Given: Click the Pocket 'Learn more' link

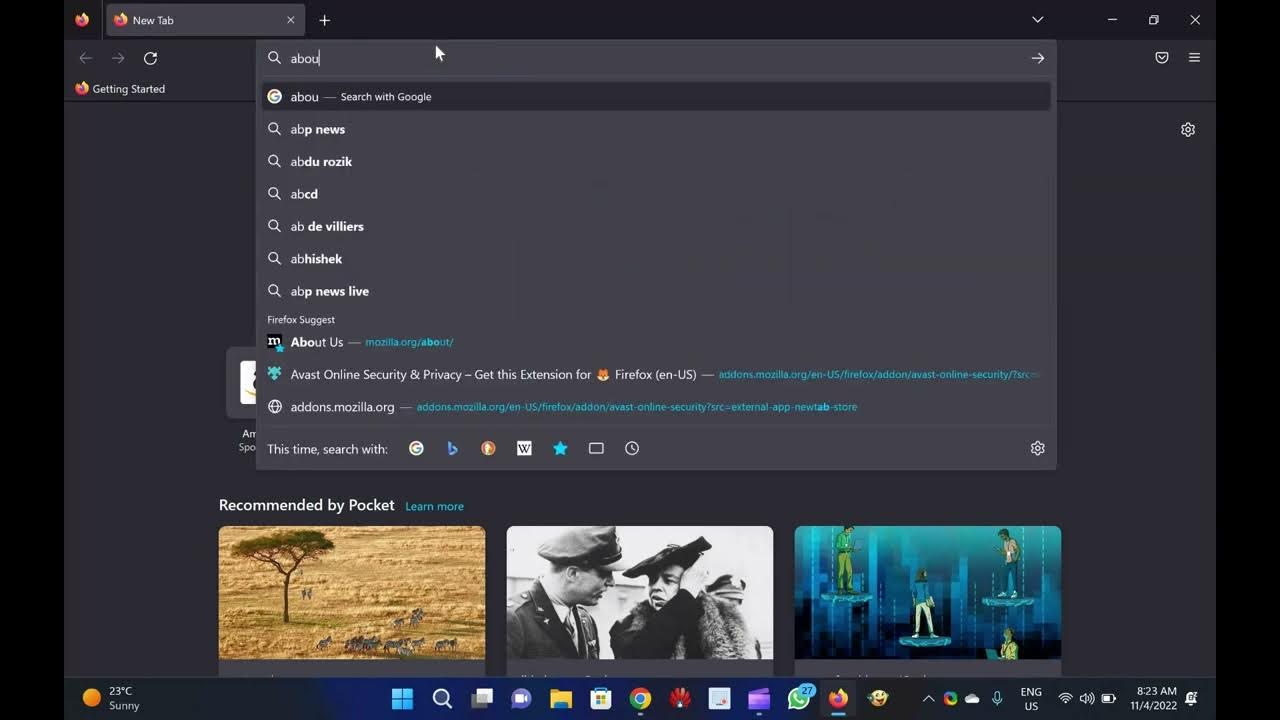Looking at the screenshot, I should [434, 507].
